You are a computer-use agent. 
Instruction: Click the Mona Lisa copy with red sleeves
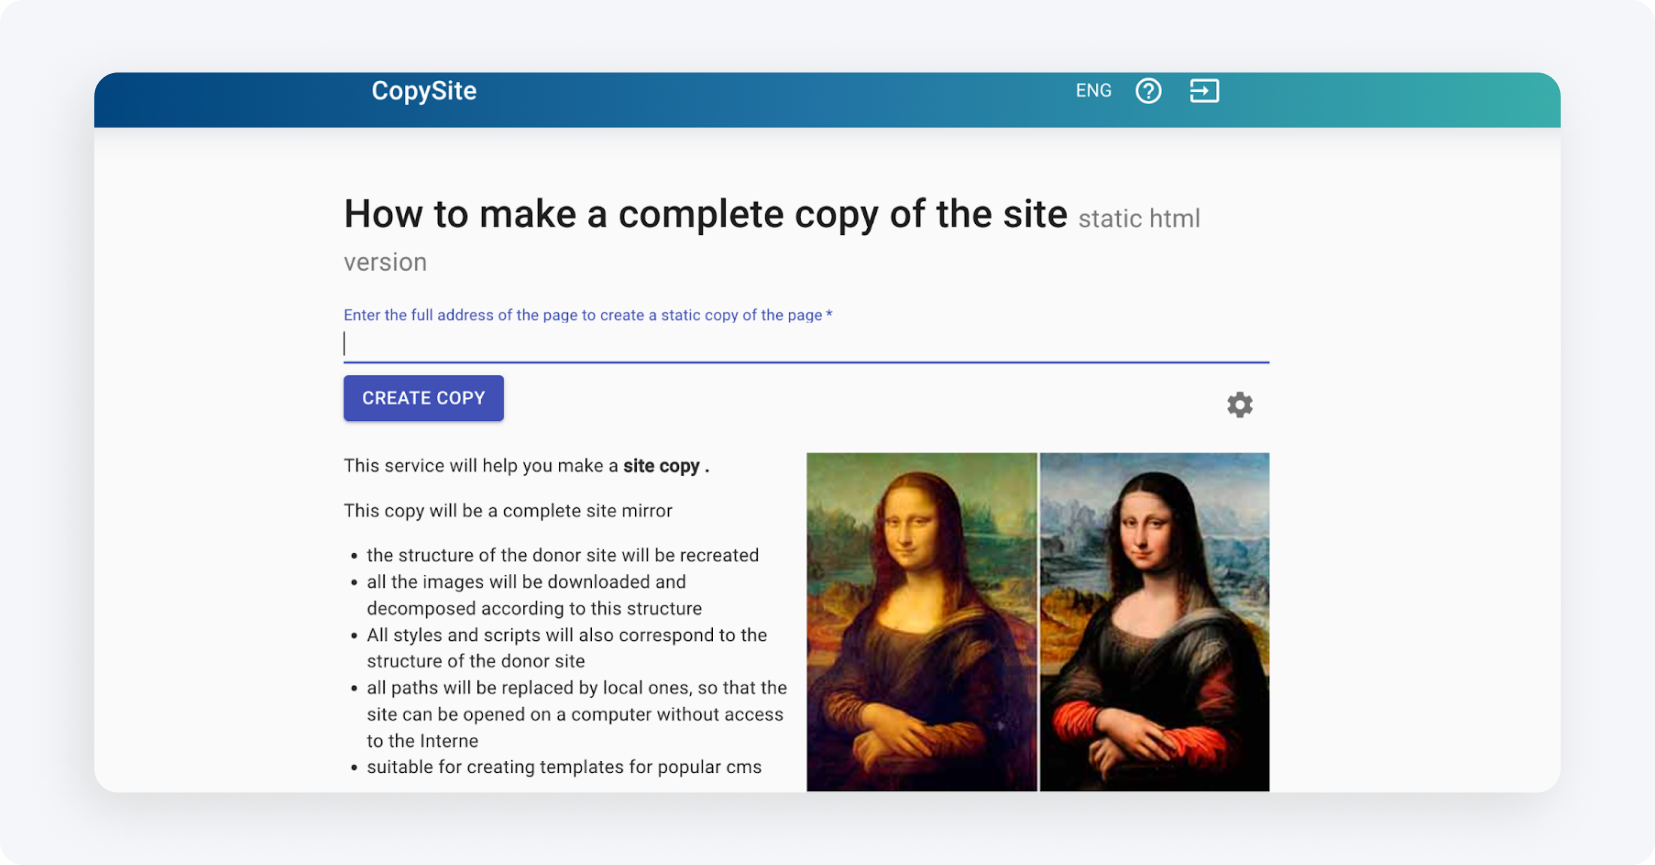tap(1154, 621)
